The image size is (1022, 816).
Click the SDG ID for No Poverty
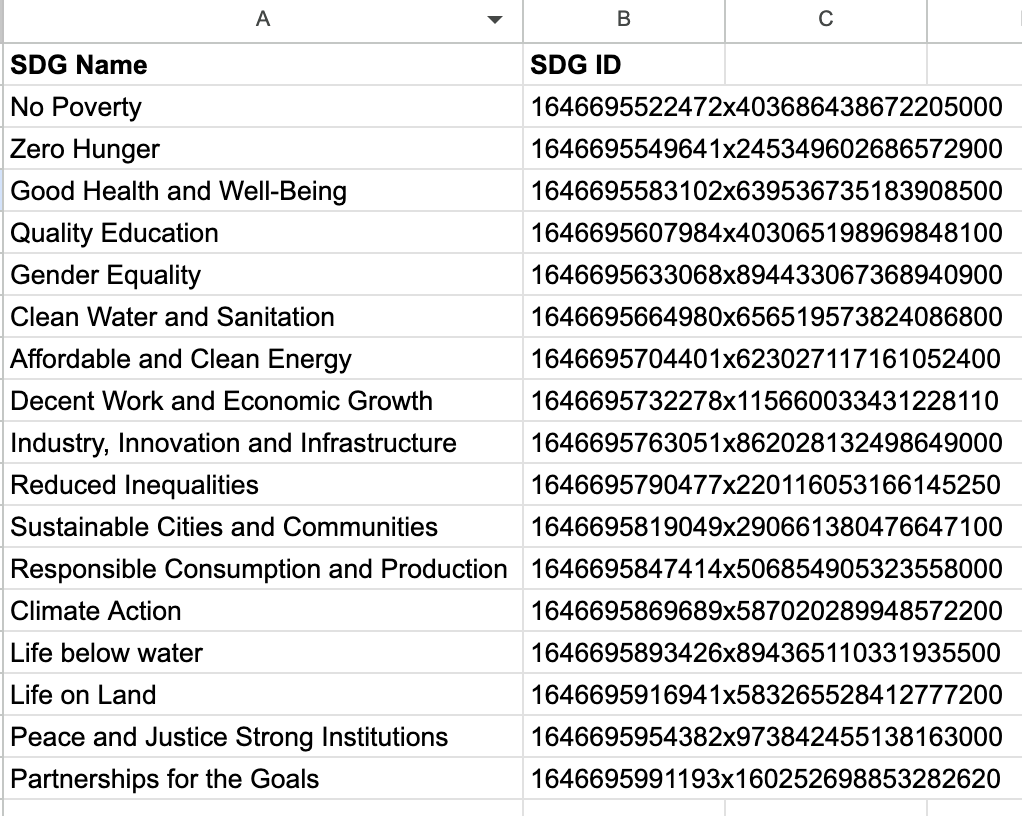[766, 107]
